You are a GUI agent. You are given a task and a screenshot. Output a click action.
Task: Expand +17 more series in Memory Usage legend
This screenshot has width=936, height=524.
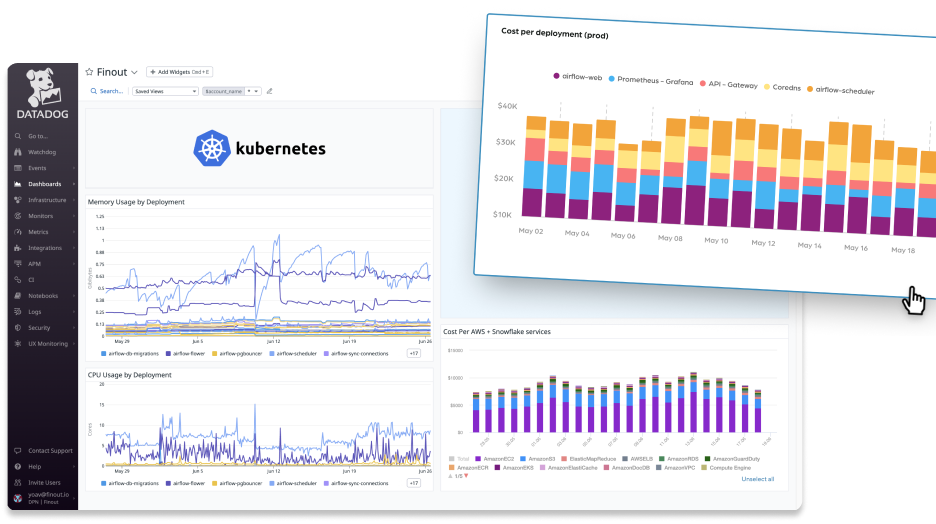click(414, 354)
